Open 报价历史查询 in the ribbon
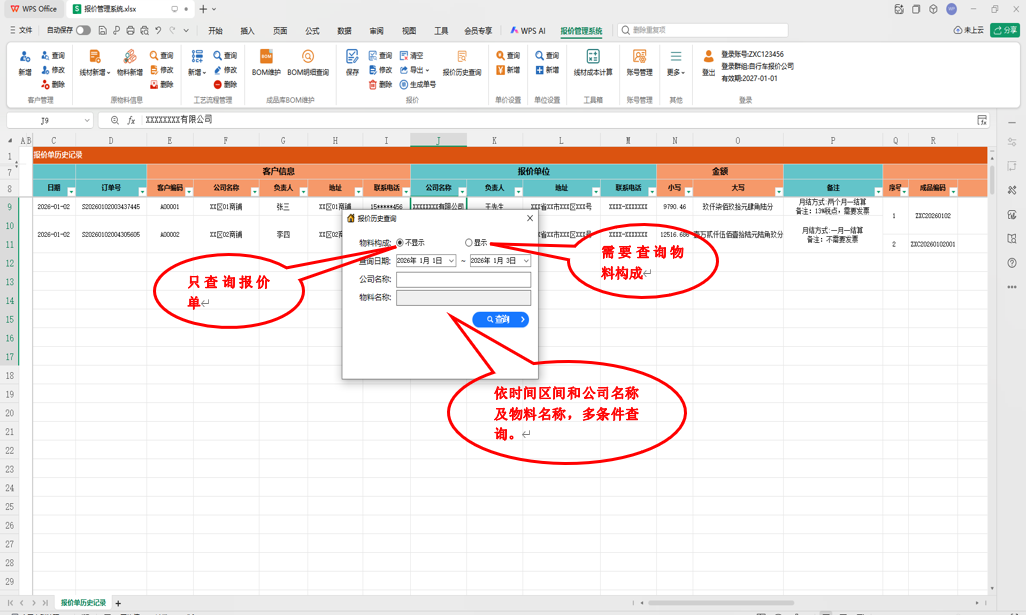The image size is (1026, 615). click(462, 63)
